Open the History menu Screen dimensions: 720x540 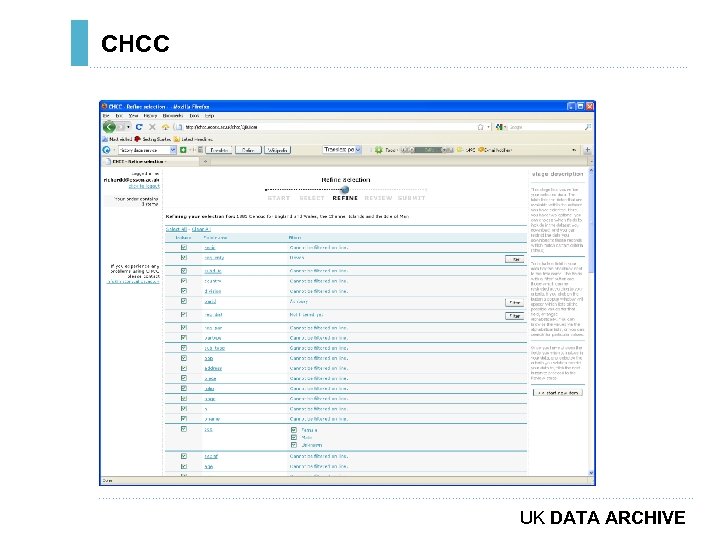pos(150,116)
